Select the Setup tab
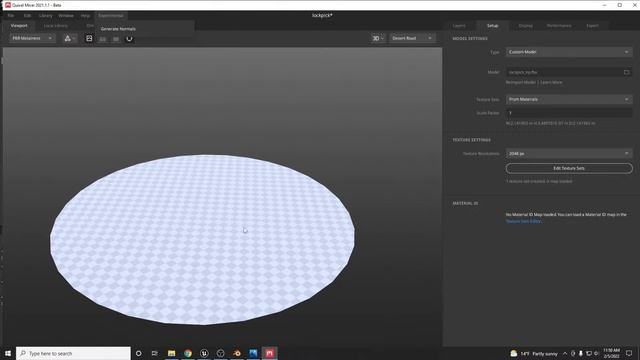640x360 pixels. [492, 26]
